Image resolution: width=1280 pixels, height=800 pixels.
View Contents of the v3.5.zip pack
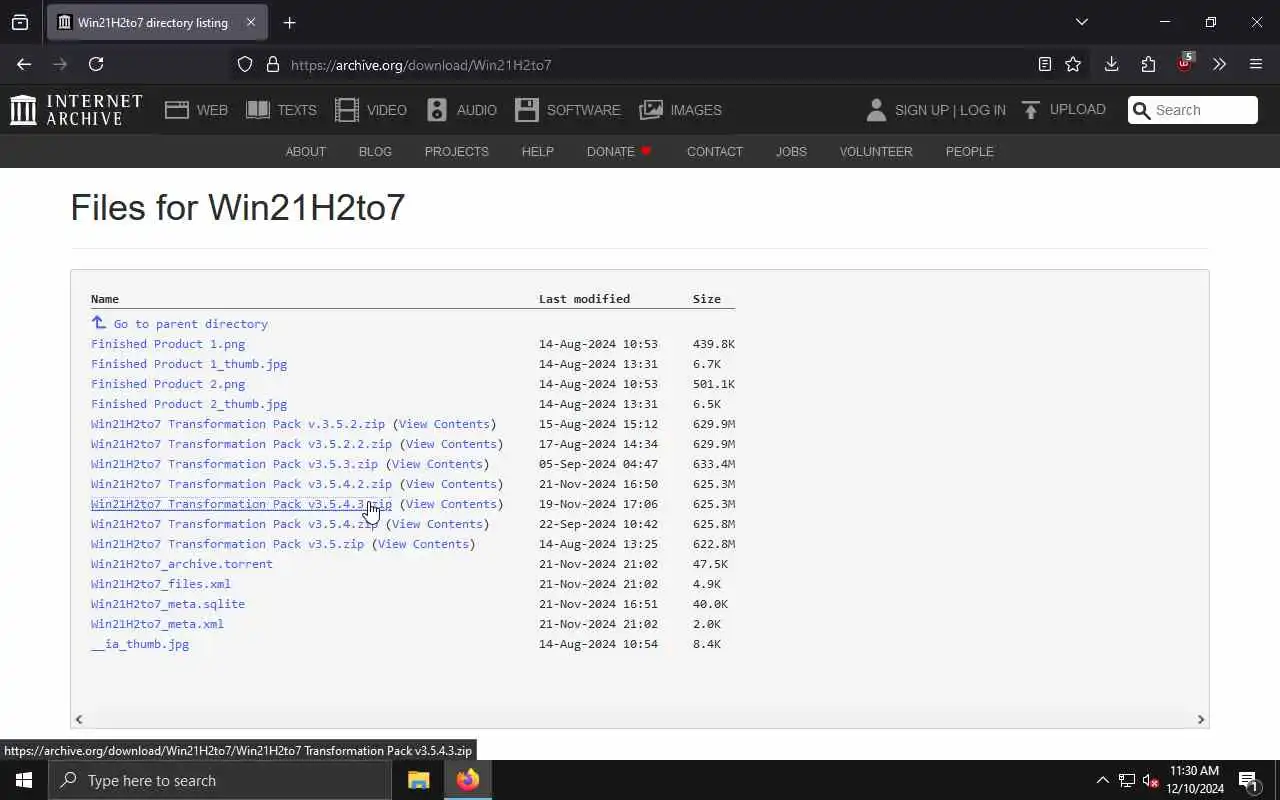(423, 544)
